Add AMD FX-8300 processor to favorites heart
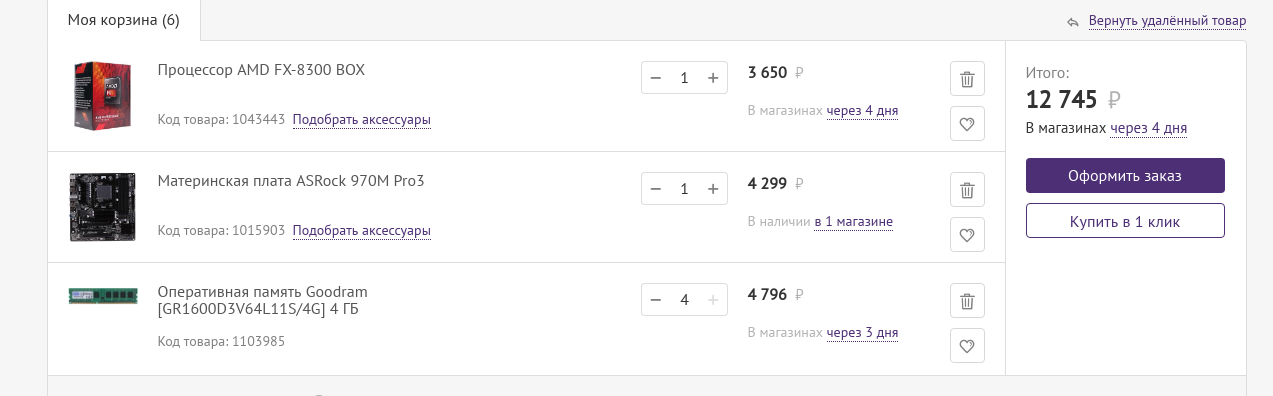This screenshot has width=1273, height=396. (967, 124)
